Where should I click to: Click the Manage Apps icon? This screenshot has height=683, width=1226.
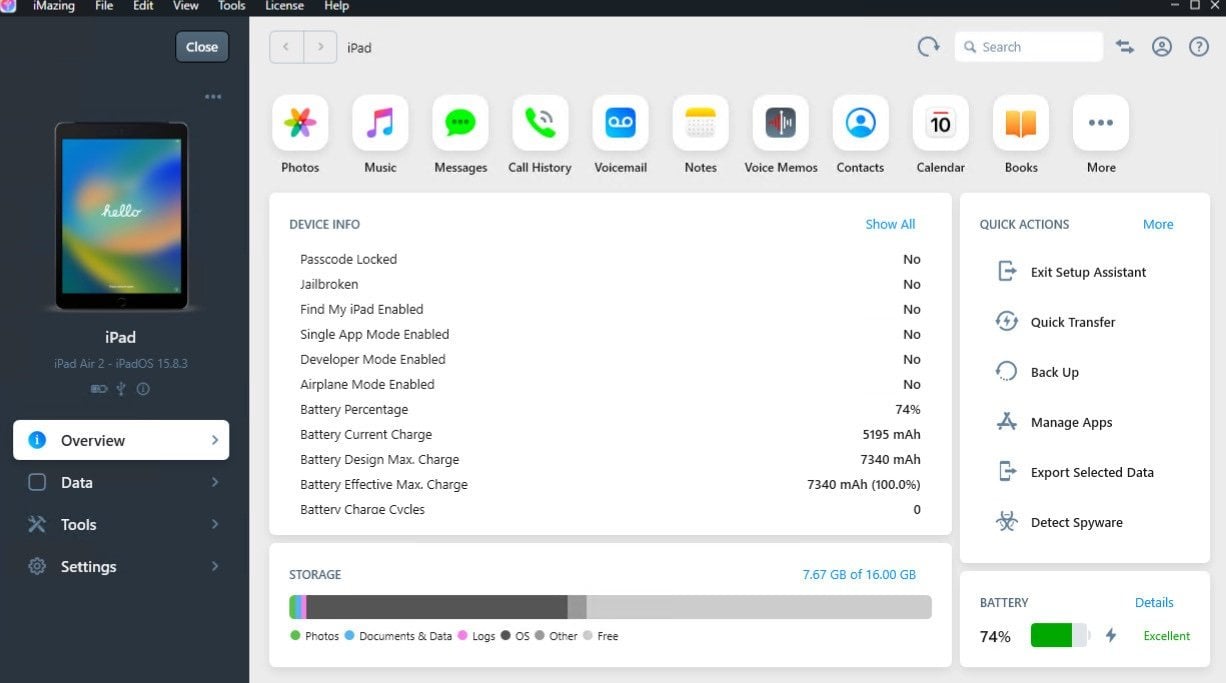pos(1007,421)
